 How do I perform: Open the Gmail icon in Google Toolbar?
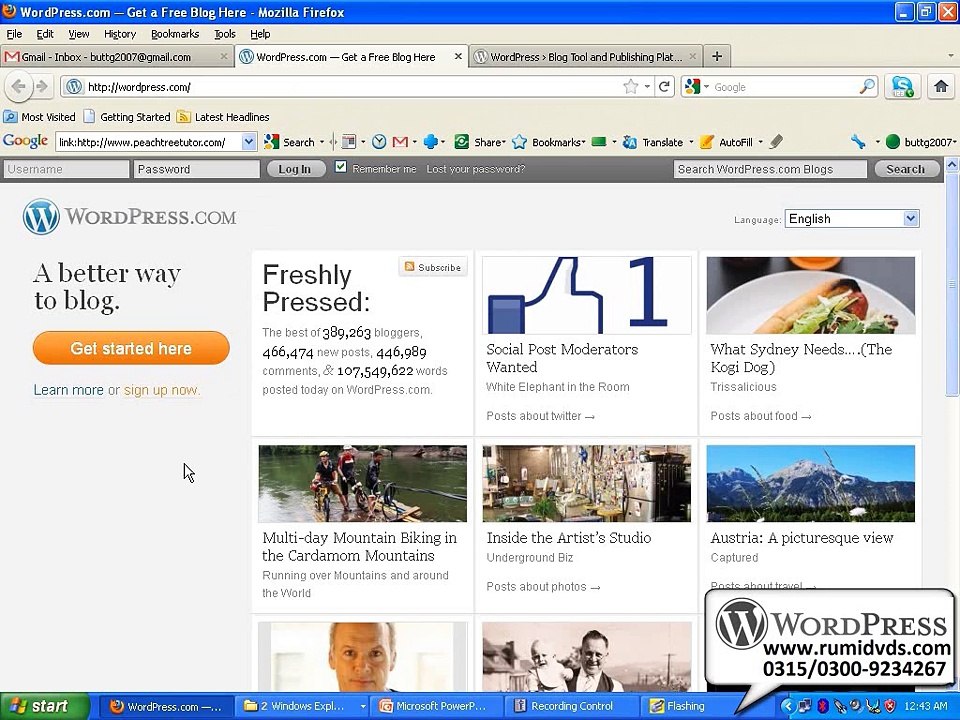[400, 142]
